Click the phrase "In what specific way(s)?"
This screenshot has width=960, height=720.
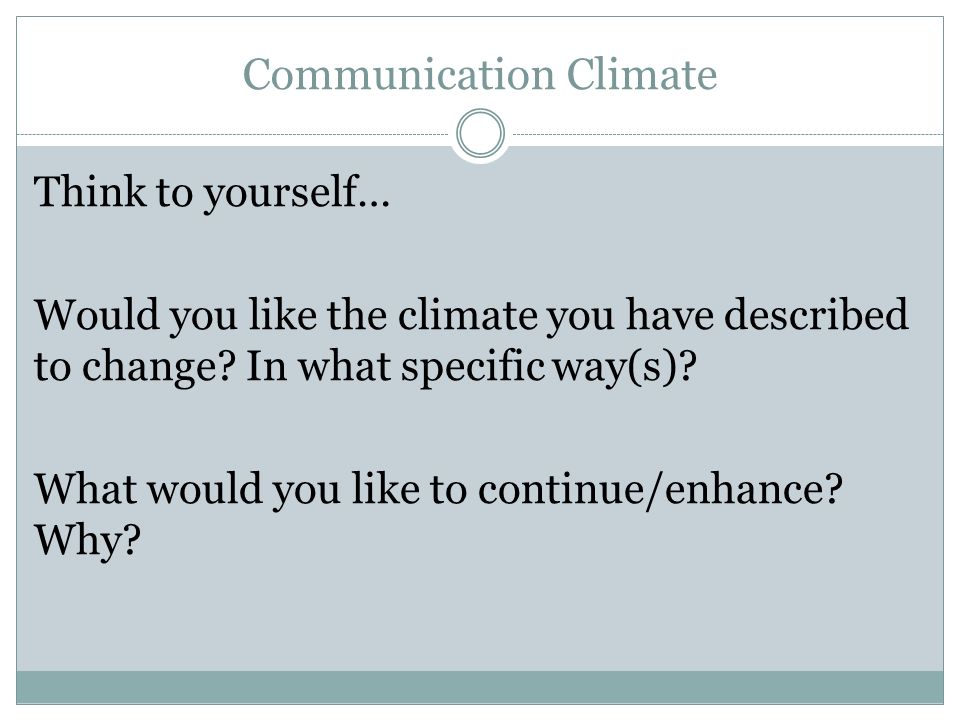[471, 368]
